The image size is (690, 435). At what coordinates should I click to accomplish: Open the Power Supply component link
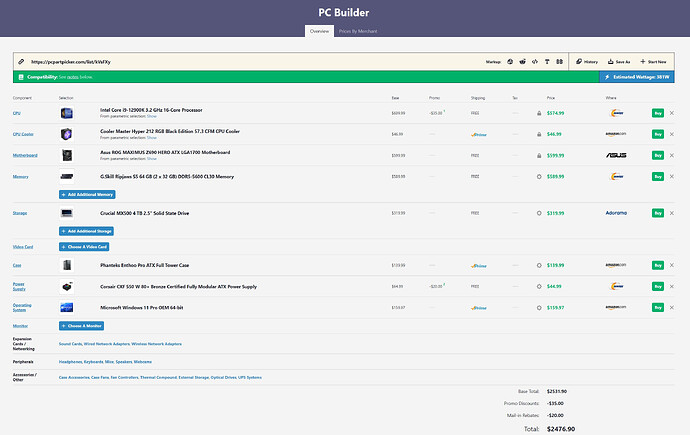click(x=19, y=286)
